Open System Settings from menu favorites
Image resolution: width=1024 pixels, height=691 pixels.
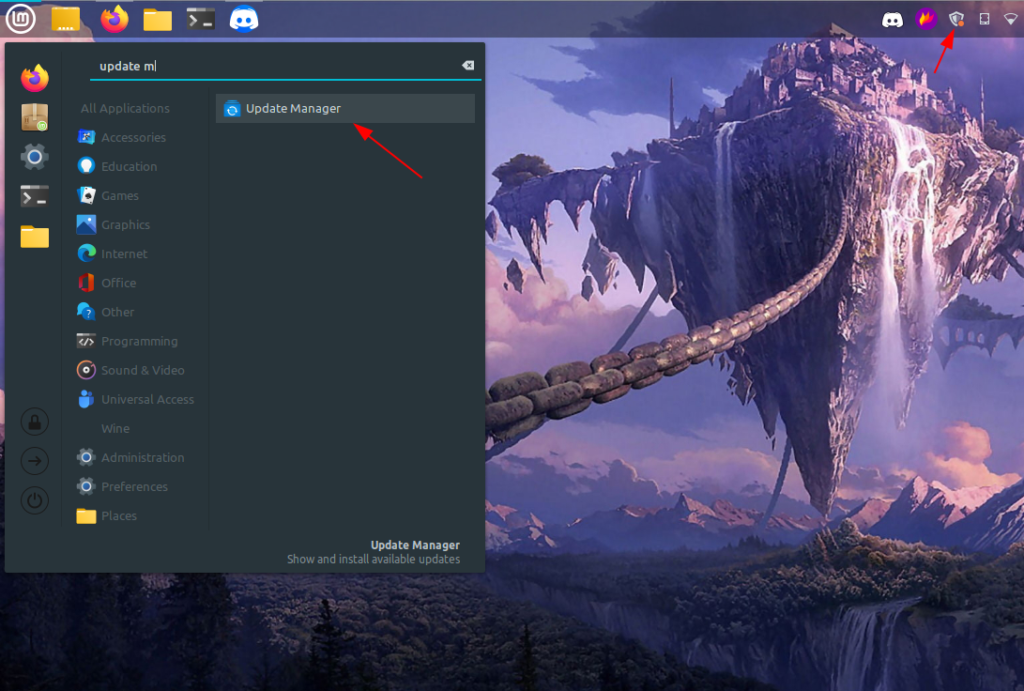(x=35, y=157)
